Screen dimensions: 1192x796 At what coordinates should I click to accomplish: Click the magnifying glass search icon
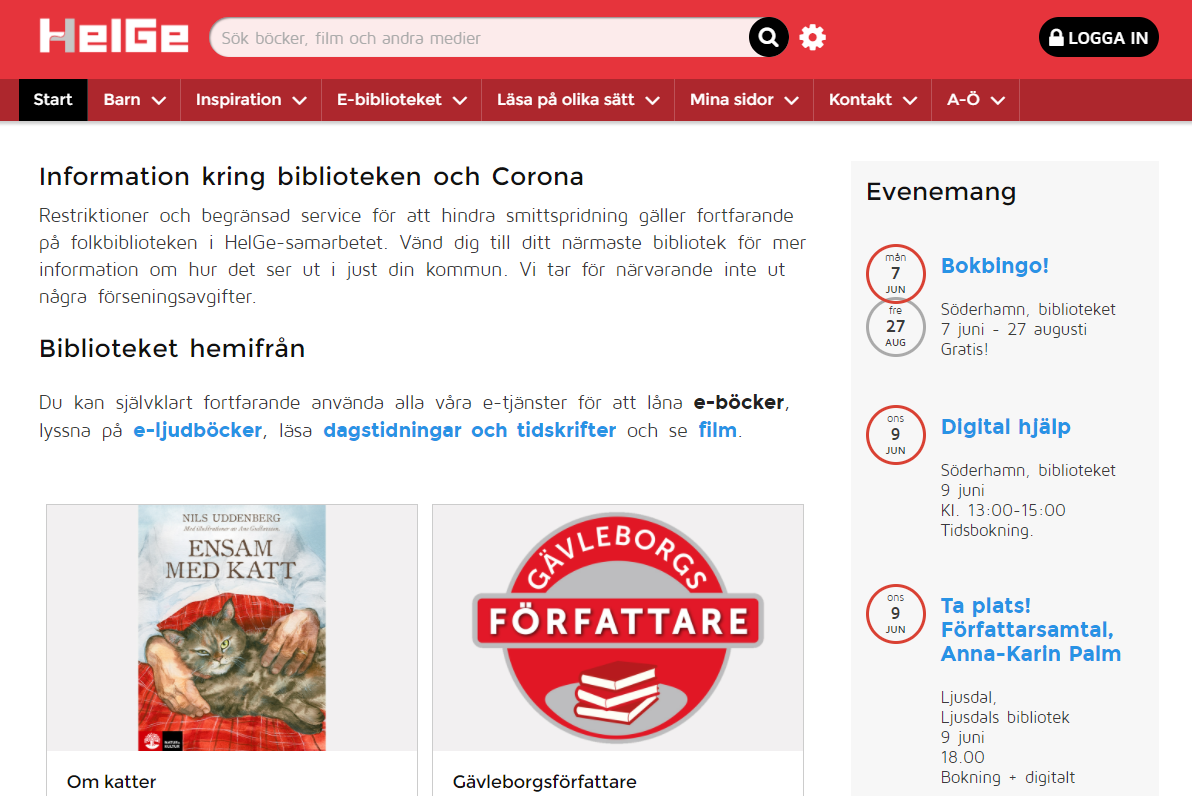click(x=768, y=37)
